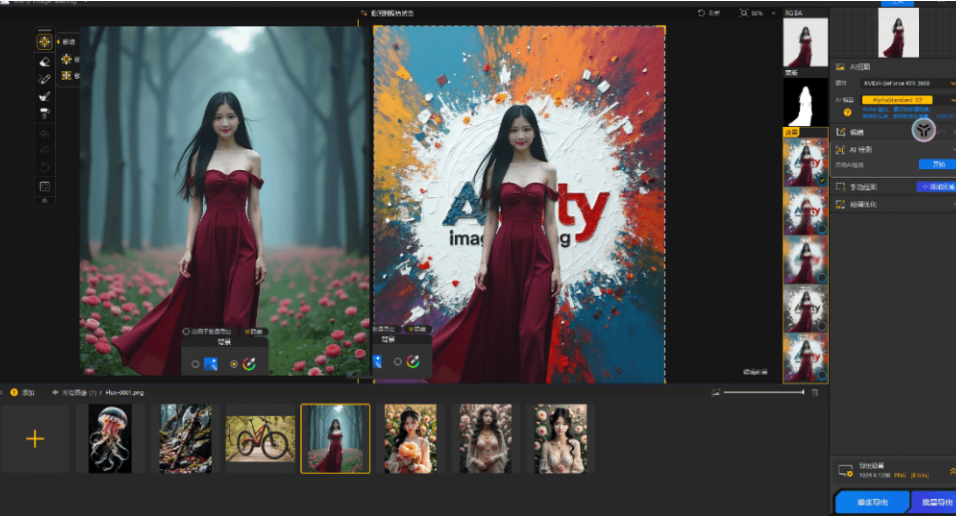Select the Eraser tool
The height and width of the screenshot is (516, 956).
[x=44, y=60]
